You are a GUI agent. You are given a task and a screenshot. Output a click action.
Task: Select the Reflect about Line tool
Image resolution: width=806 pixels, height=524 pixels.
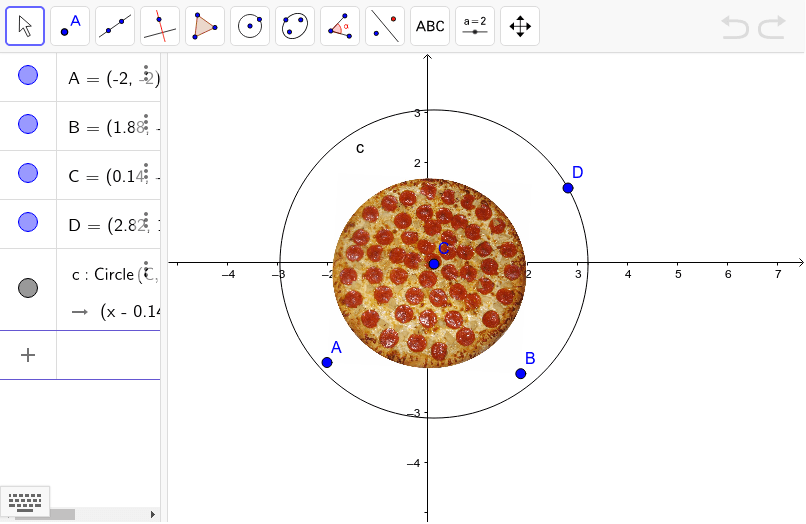pos(385,26)
